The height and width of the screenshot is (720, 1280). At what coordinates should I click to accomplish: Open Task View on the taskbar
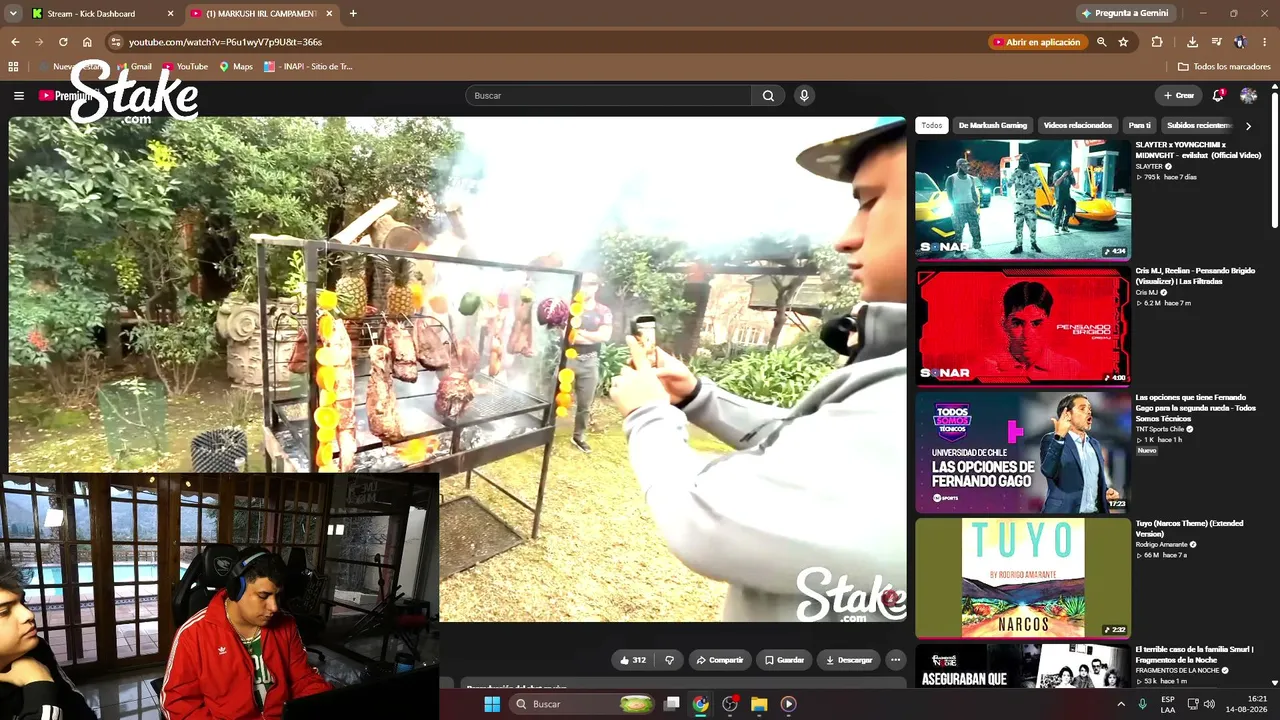pyautogui.click(x=672, y=704)
